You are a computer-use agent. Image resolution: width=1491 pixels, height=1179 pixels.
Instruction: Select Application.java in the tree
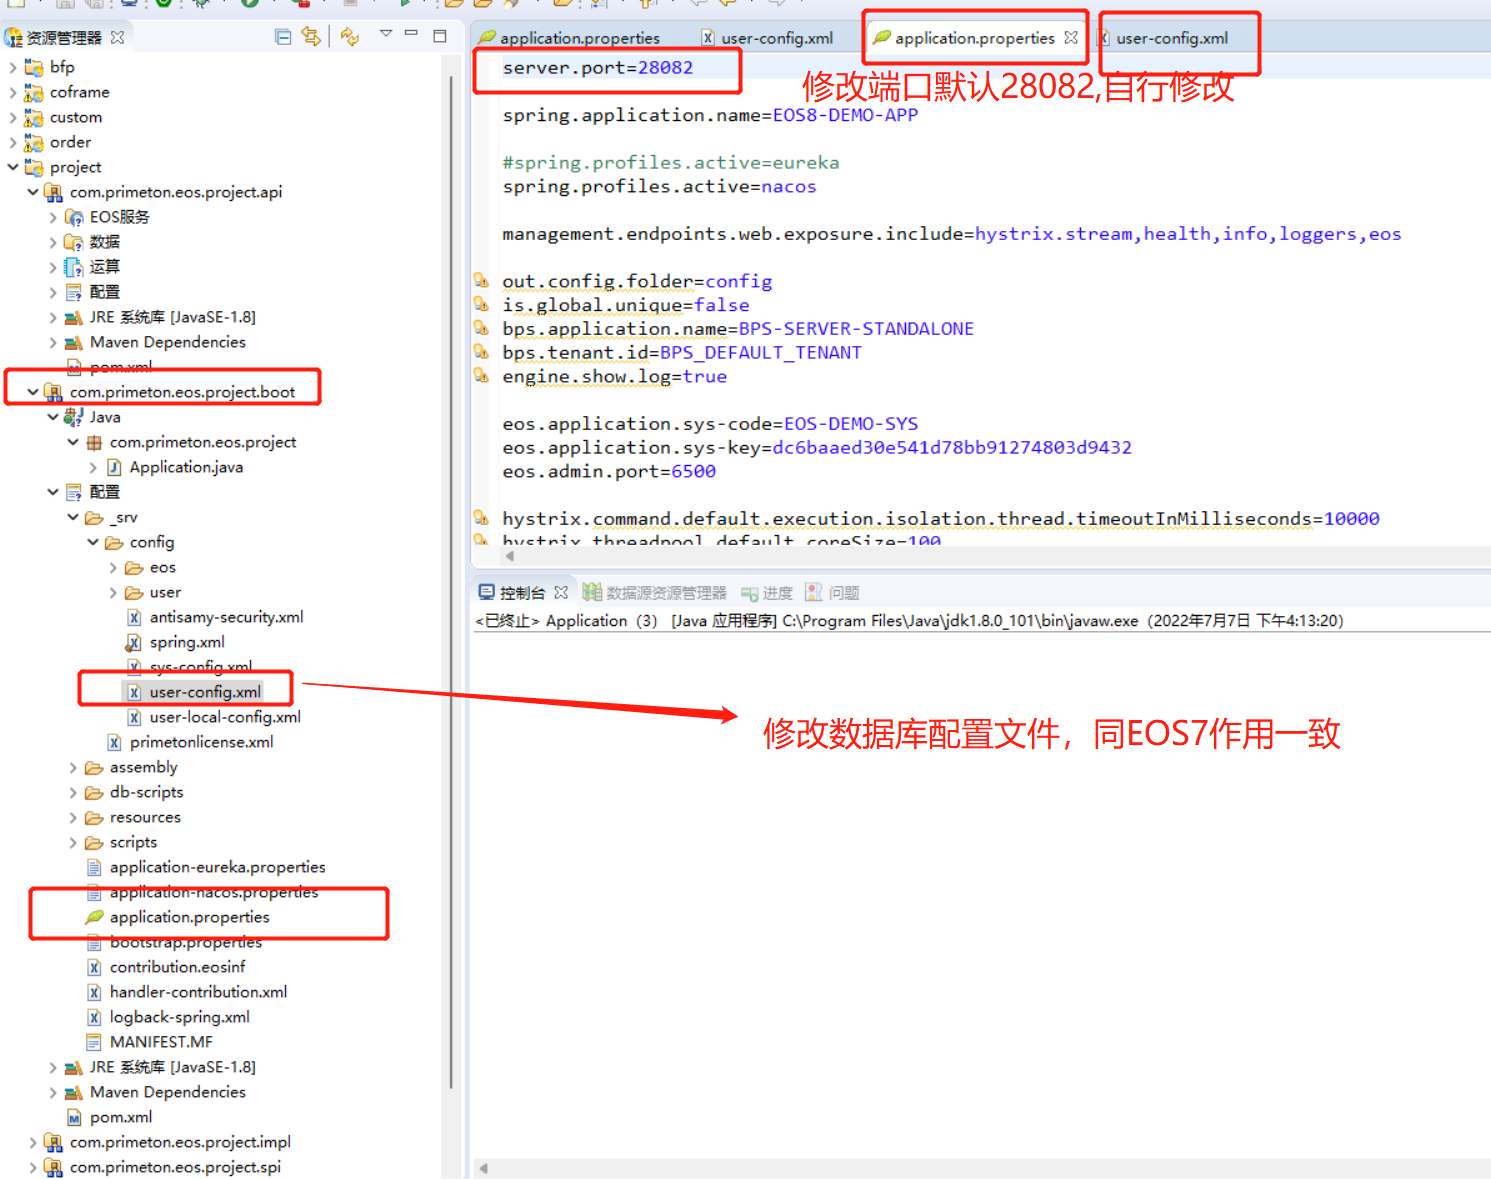pyautogui.click(x=186, y=467)
